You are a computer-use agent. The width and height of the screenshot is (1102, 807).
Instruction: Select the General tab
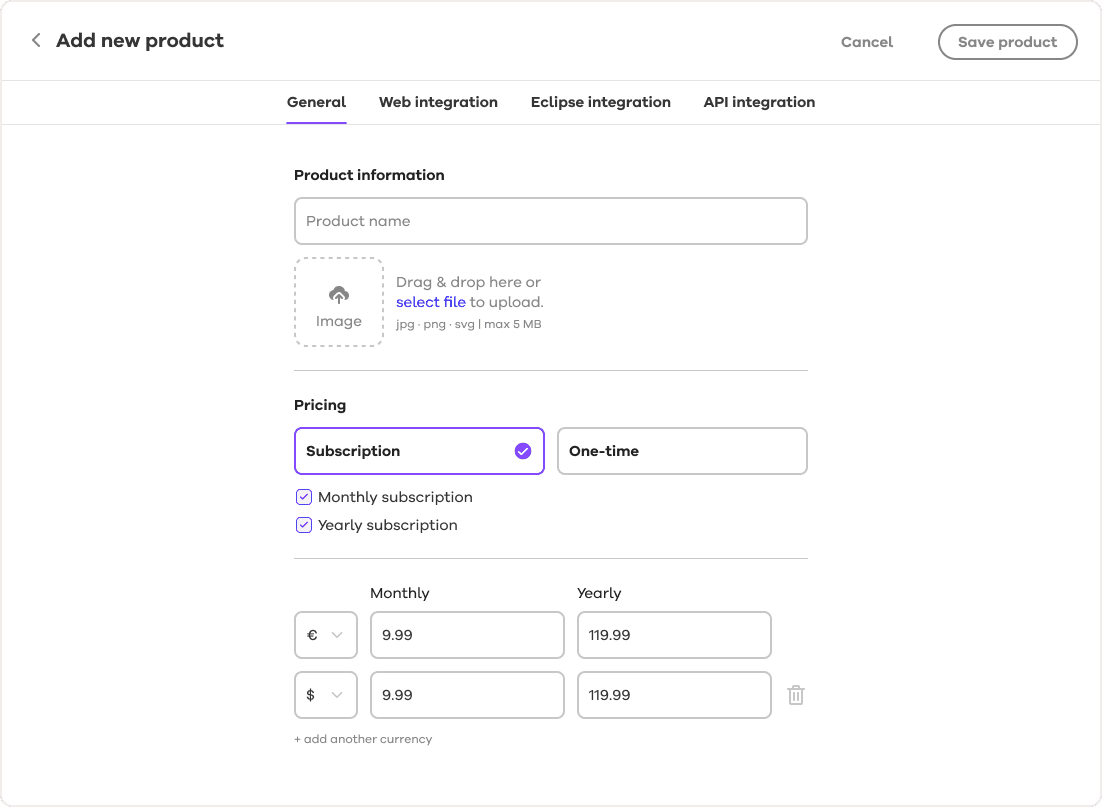(x=316, y=102)
